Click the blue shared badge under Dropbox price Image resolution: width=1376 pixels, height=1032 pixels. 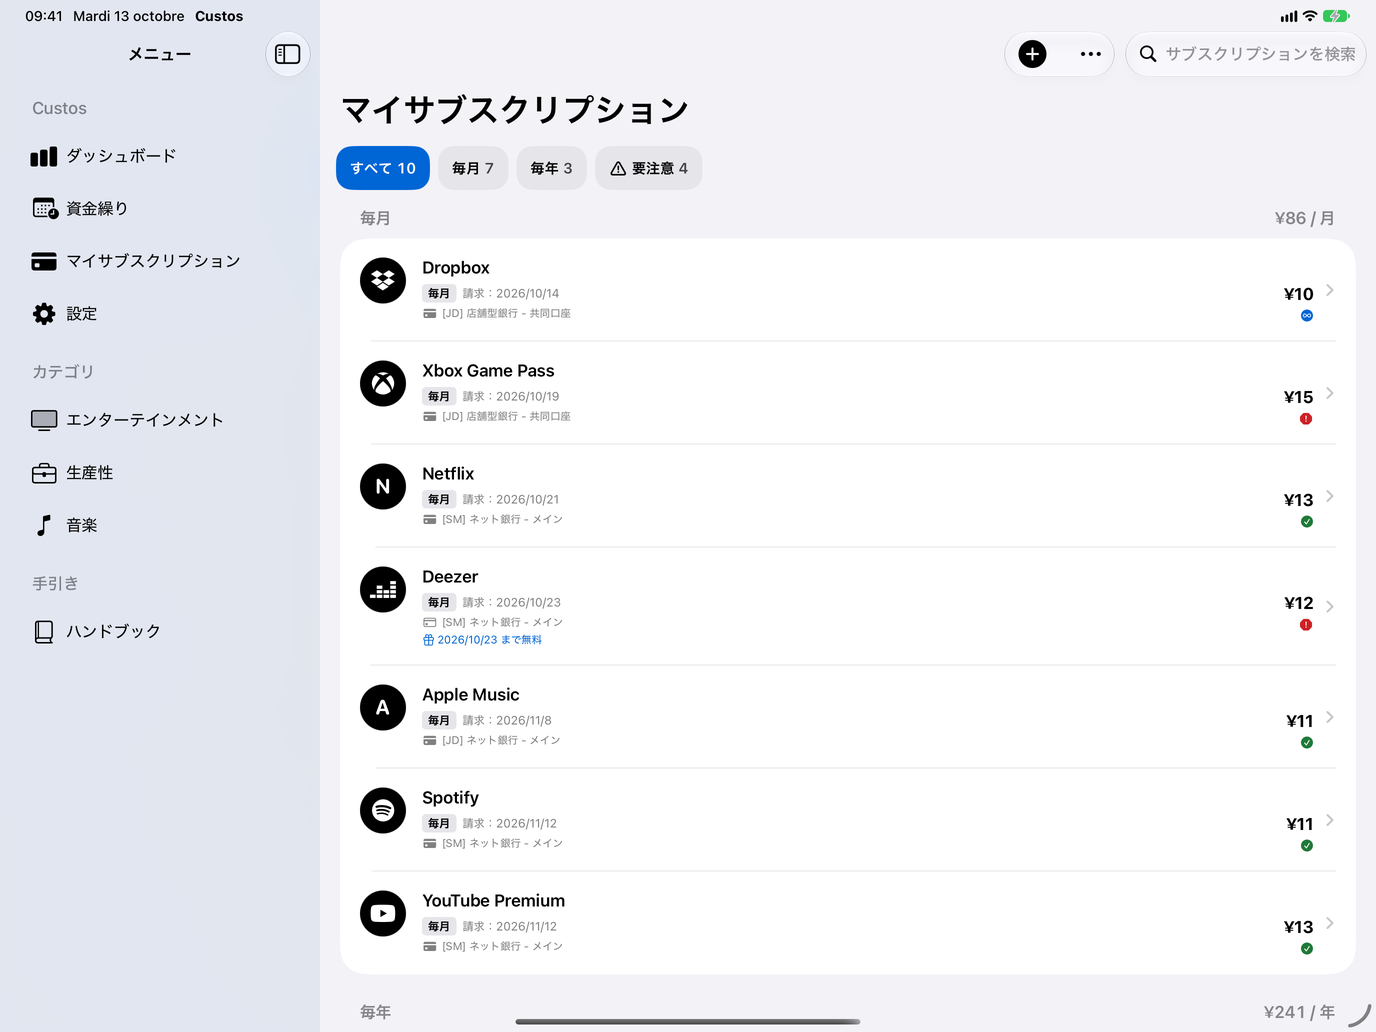click(x=1307, y=316)
